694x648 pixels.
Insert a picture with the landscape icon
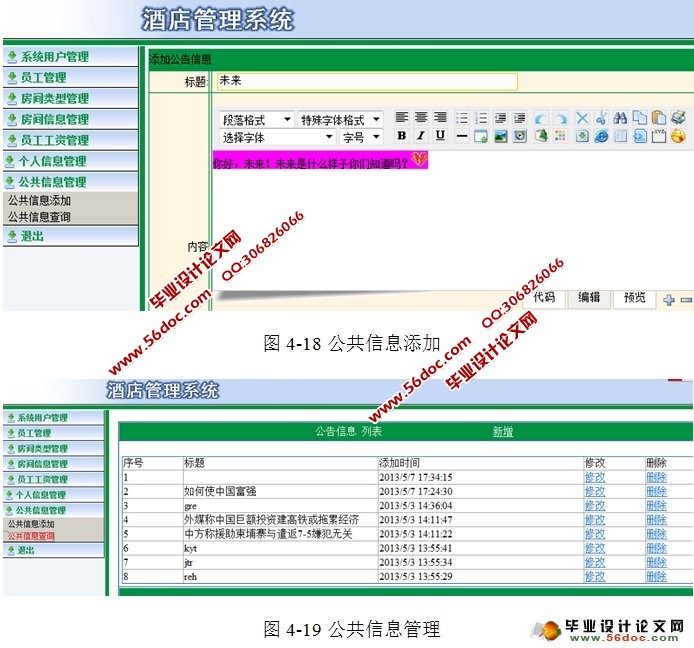pos(500,136)
